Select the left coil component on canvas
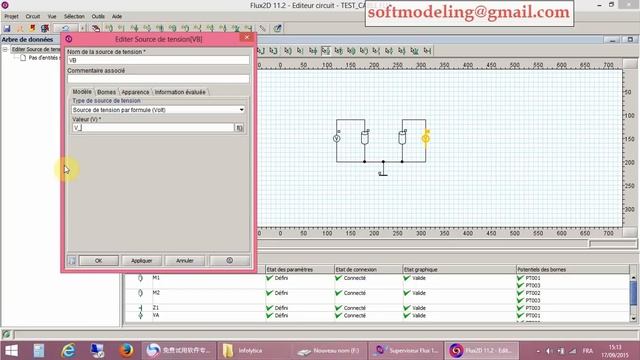640x360 pixels. click(x=365, y=137)
